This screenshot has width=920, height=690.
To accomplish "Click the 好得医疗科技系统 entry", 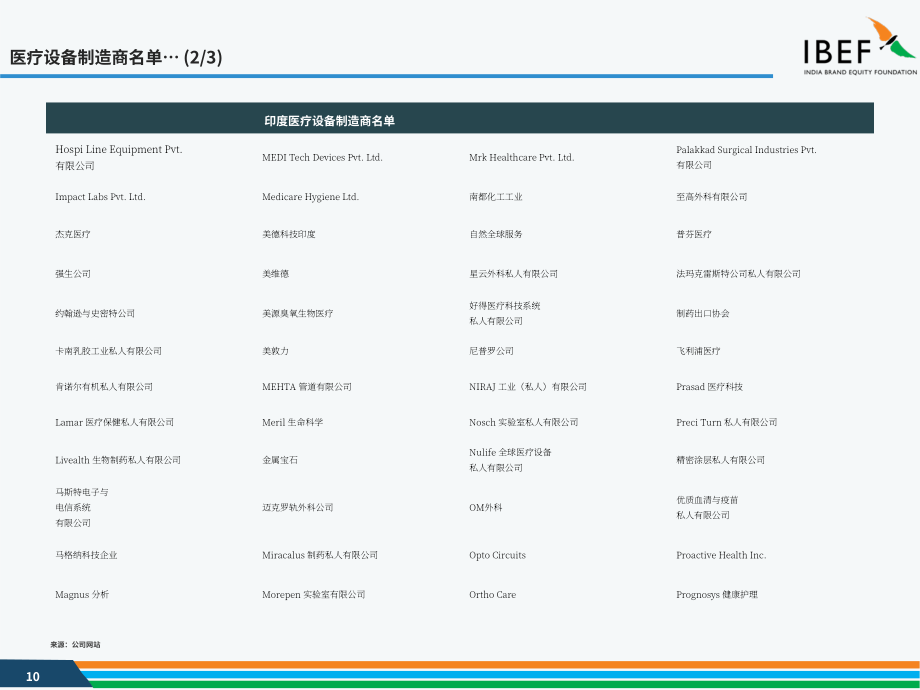I will (x=505, y=313).
